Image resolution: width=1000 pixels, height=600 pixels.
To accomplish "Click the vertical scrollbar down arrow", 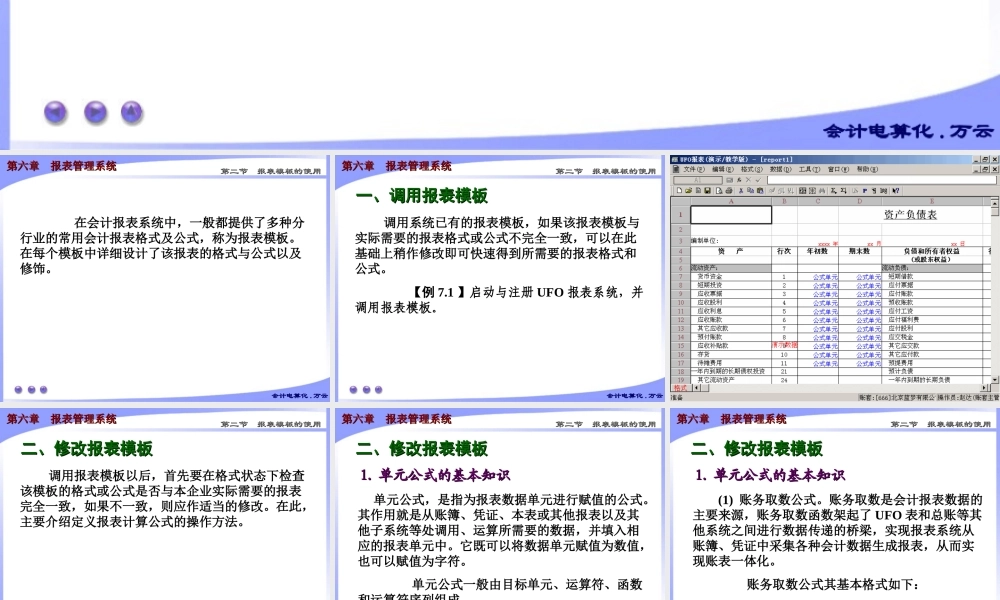I will pos(993,380).
